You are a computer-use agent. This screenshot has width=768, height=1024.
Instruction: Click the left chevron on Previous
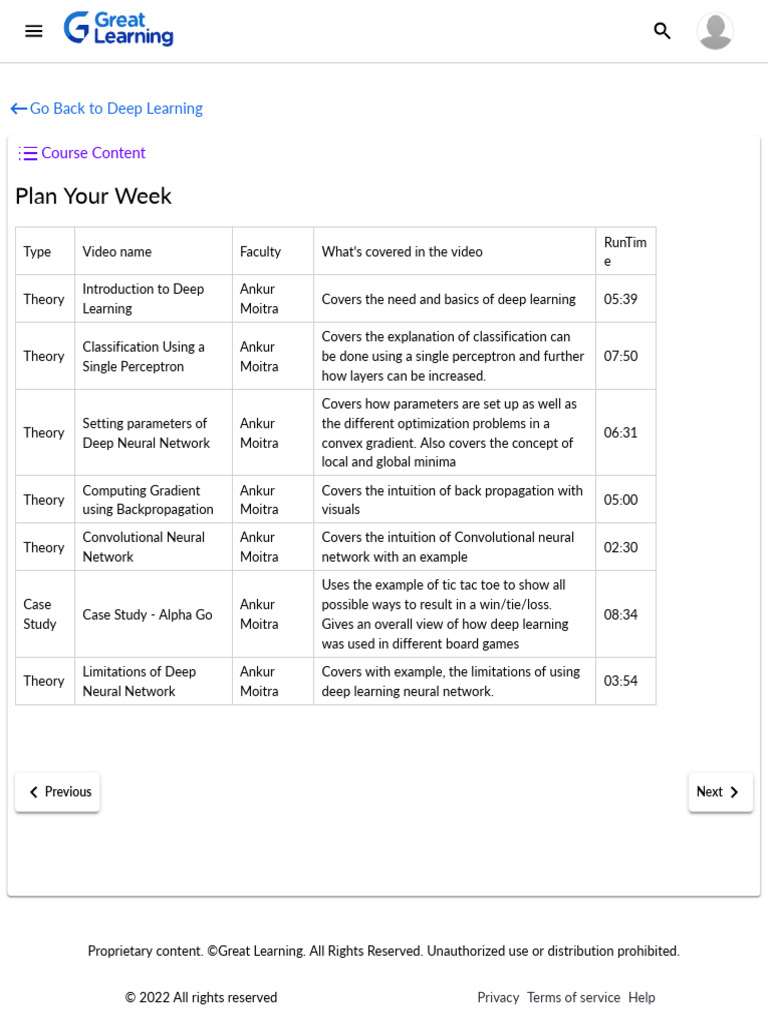pos(34,792)
